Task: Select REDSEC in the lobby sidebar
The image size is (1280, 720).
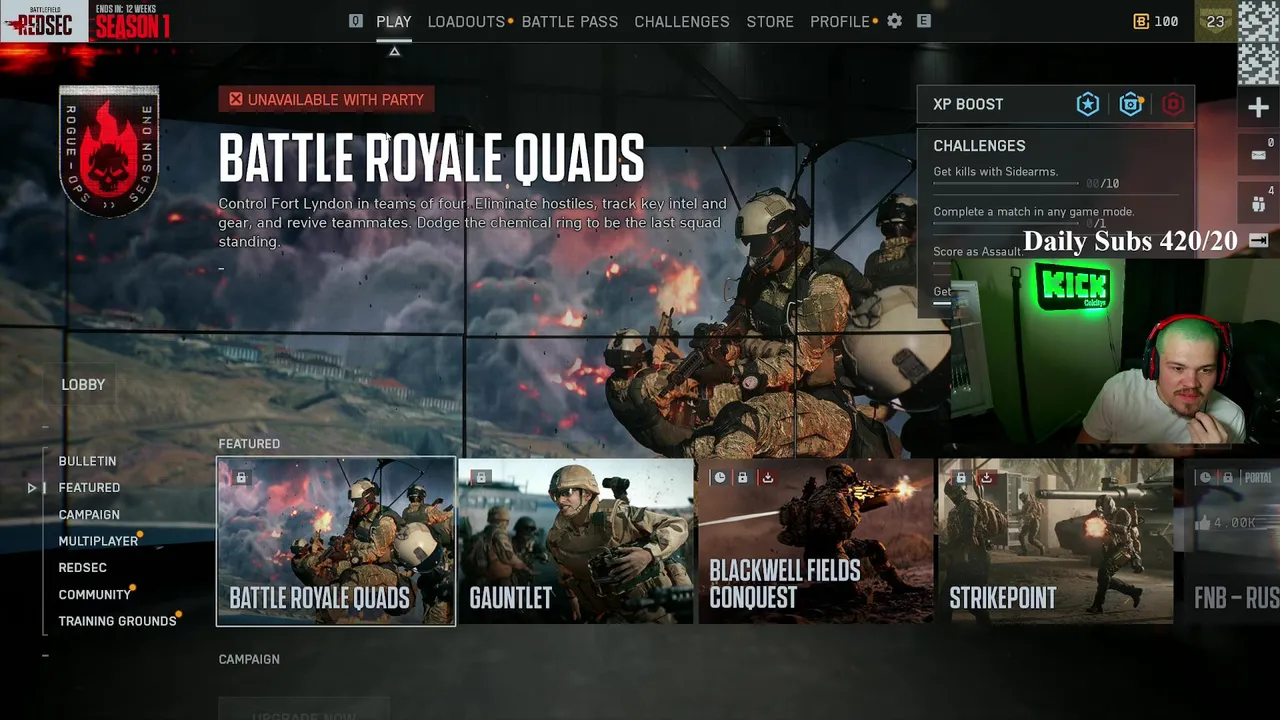Action: pyautogui.click(x=82, y=568)
